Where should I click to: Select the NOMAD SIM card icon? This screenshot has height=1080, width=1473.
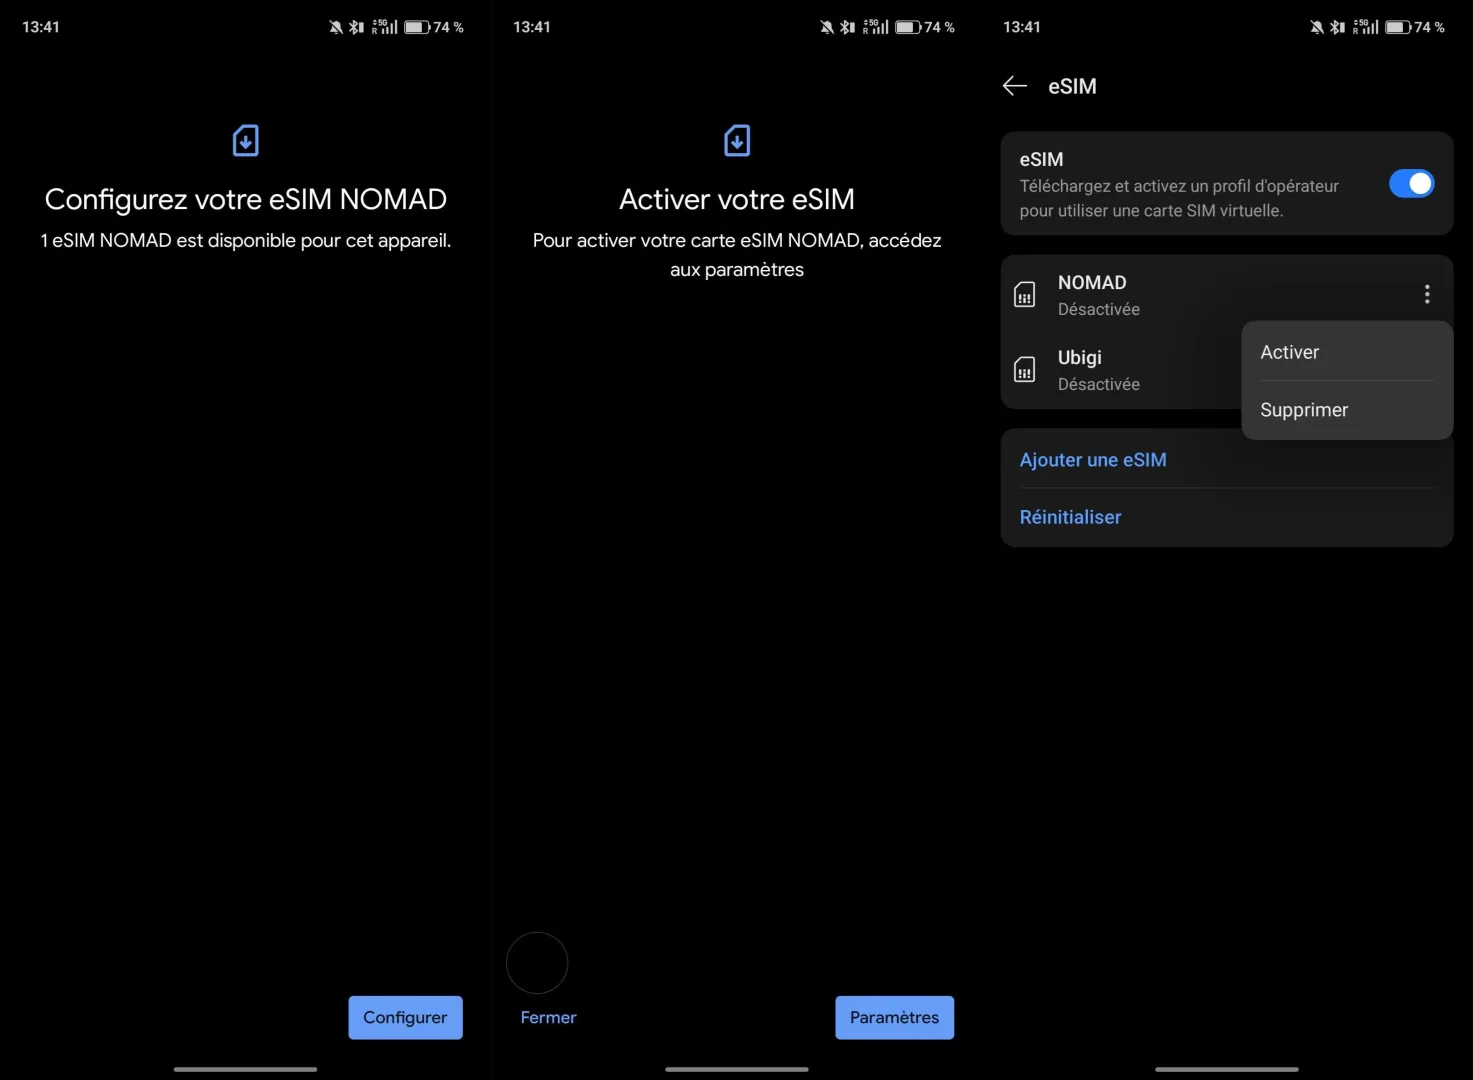point(1024,293)
